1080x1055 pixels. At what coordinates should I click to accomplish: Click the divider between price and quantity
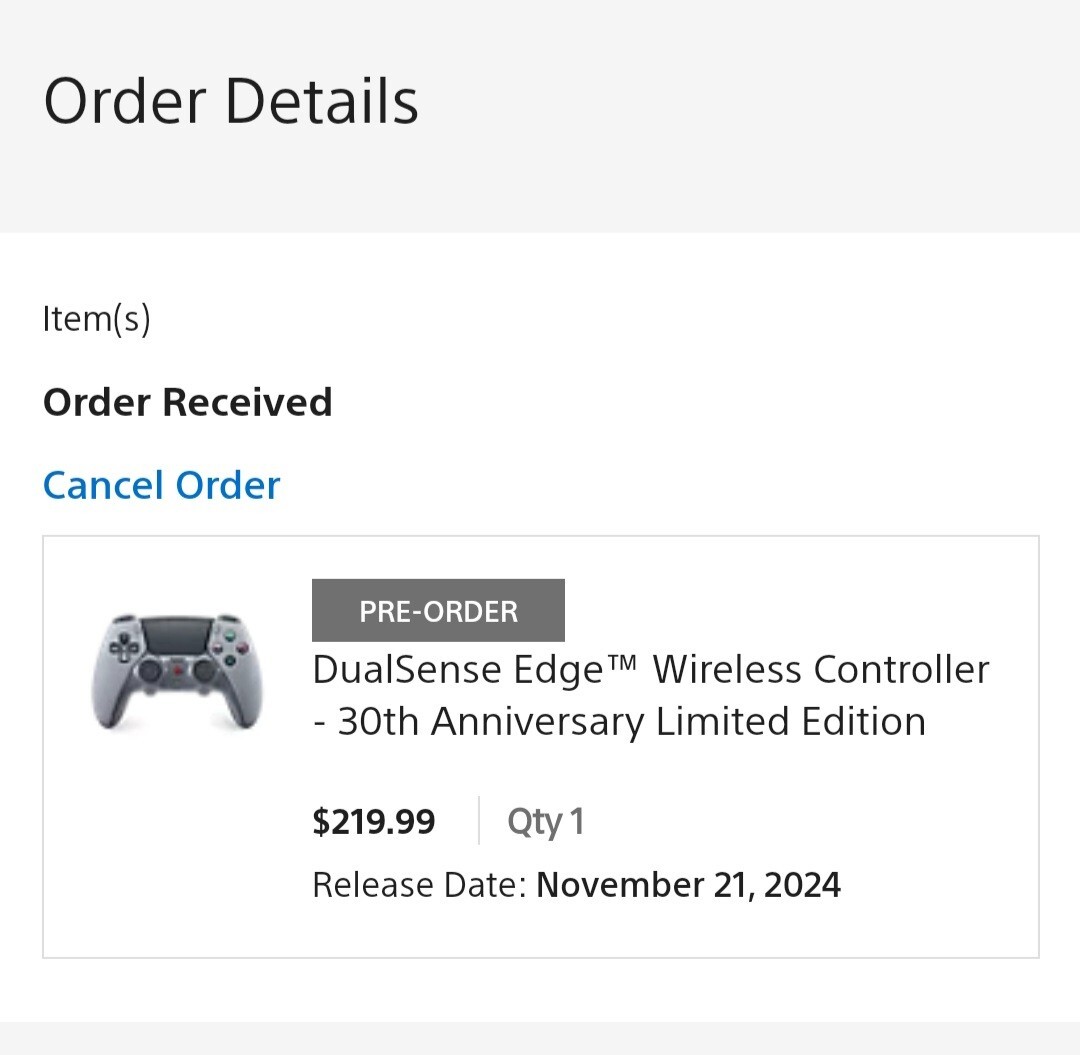click(479, 821)
